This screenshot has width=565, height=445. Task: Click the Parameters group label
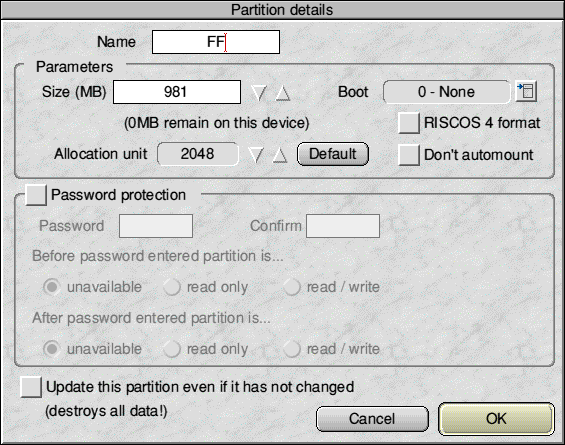click(75, 67)
